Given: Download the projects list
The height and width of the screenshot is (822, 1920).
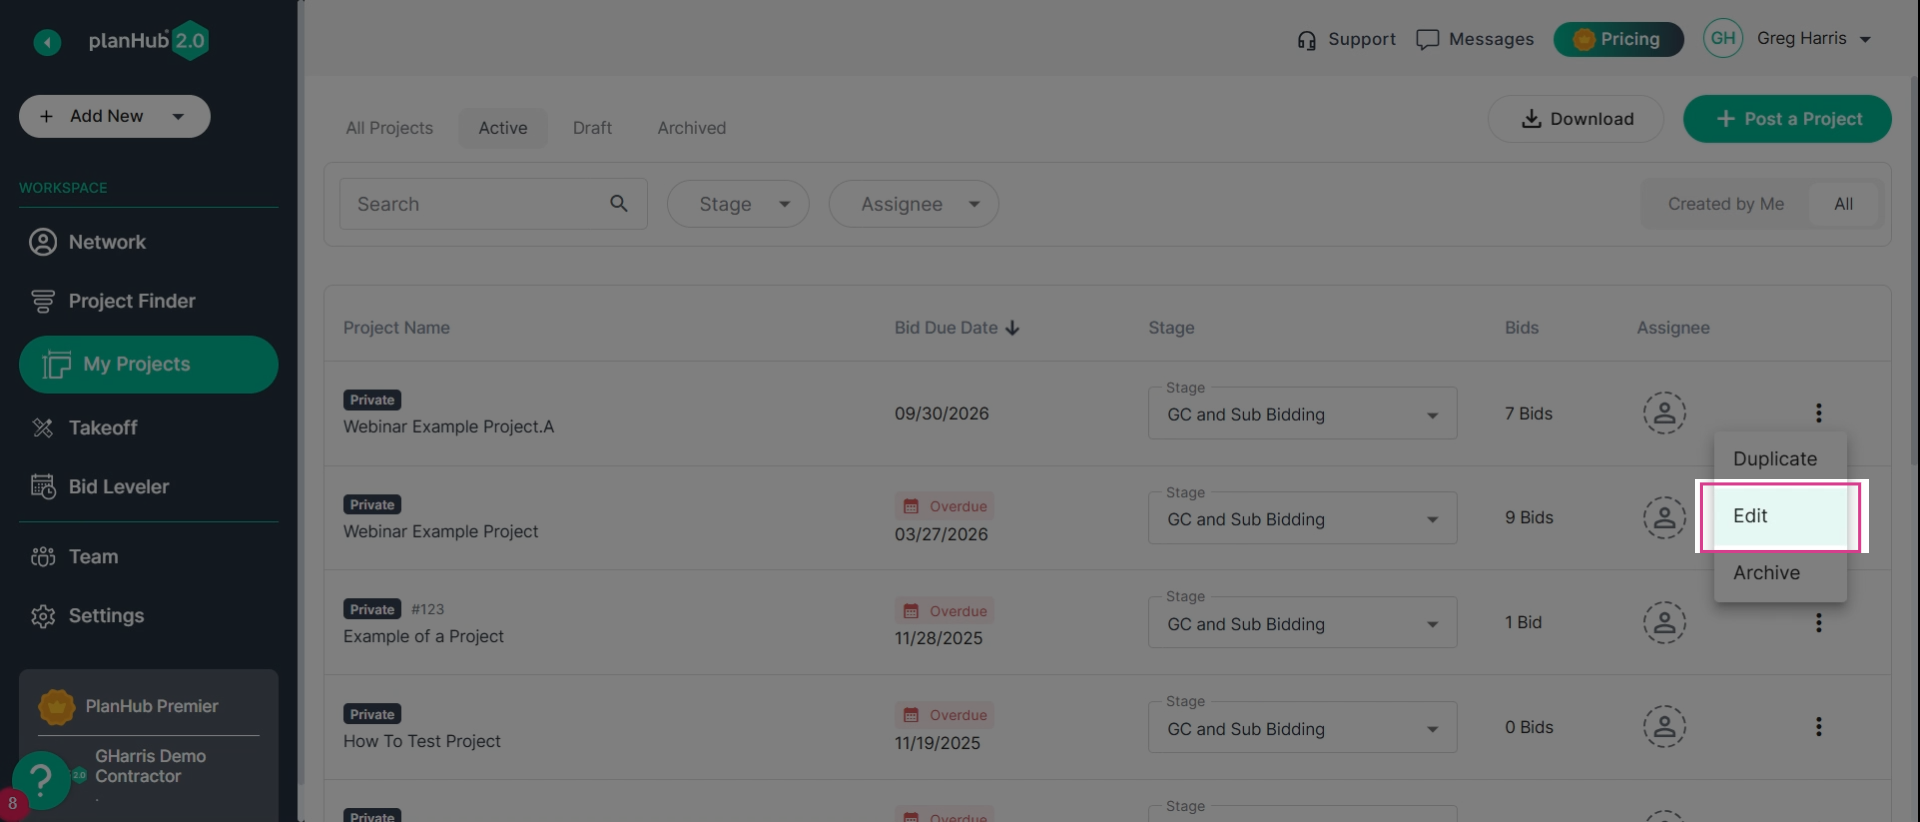Looking at the screenshot, I should [x=1576, y=119].
